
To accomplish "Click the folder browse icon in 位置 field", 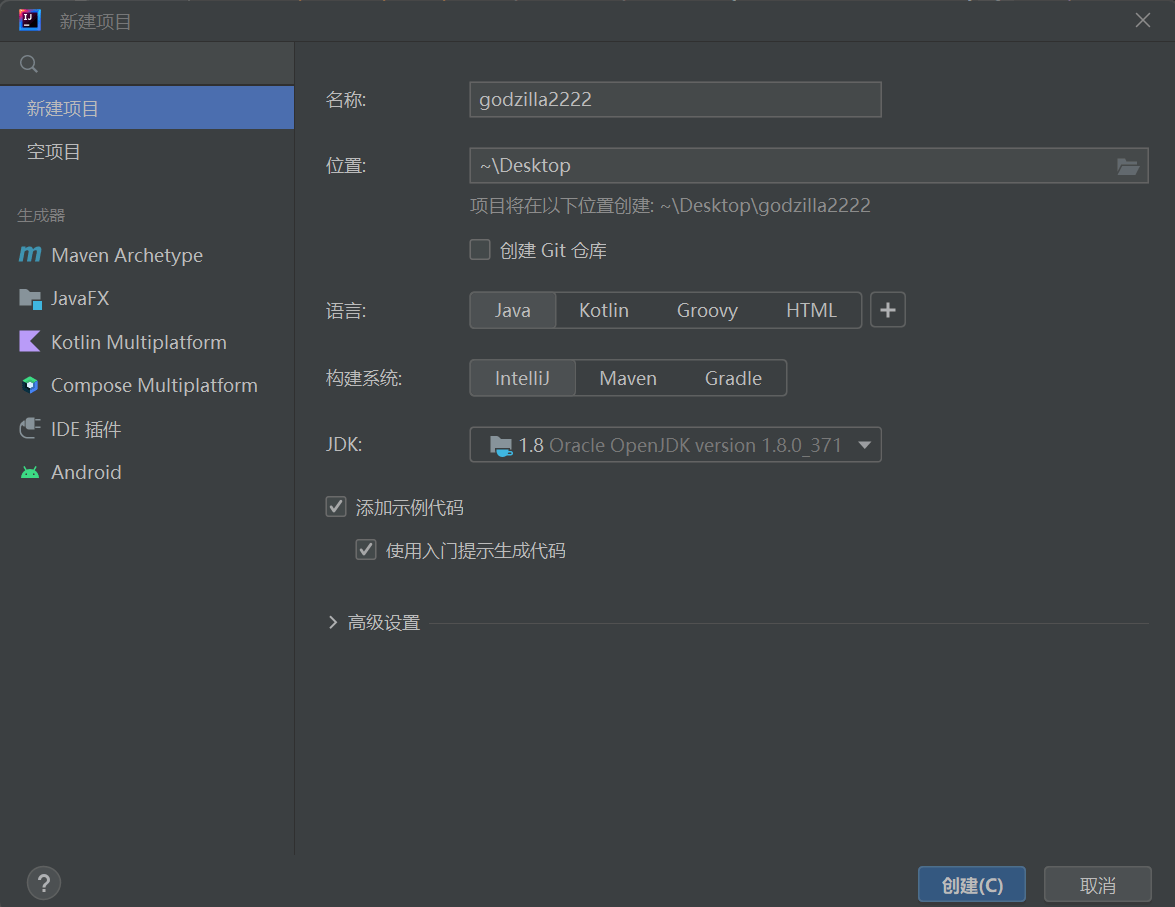I will (x=1127, y=166).
